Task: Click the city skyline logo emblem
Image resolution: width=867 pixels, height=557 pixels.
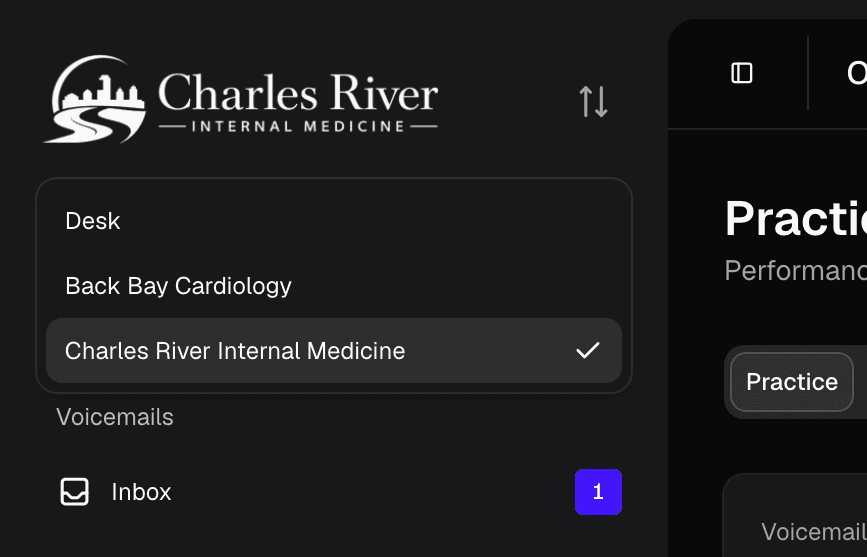Action: [95, 99]
